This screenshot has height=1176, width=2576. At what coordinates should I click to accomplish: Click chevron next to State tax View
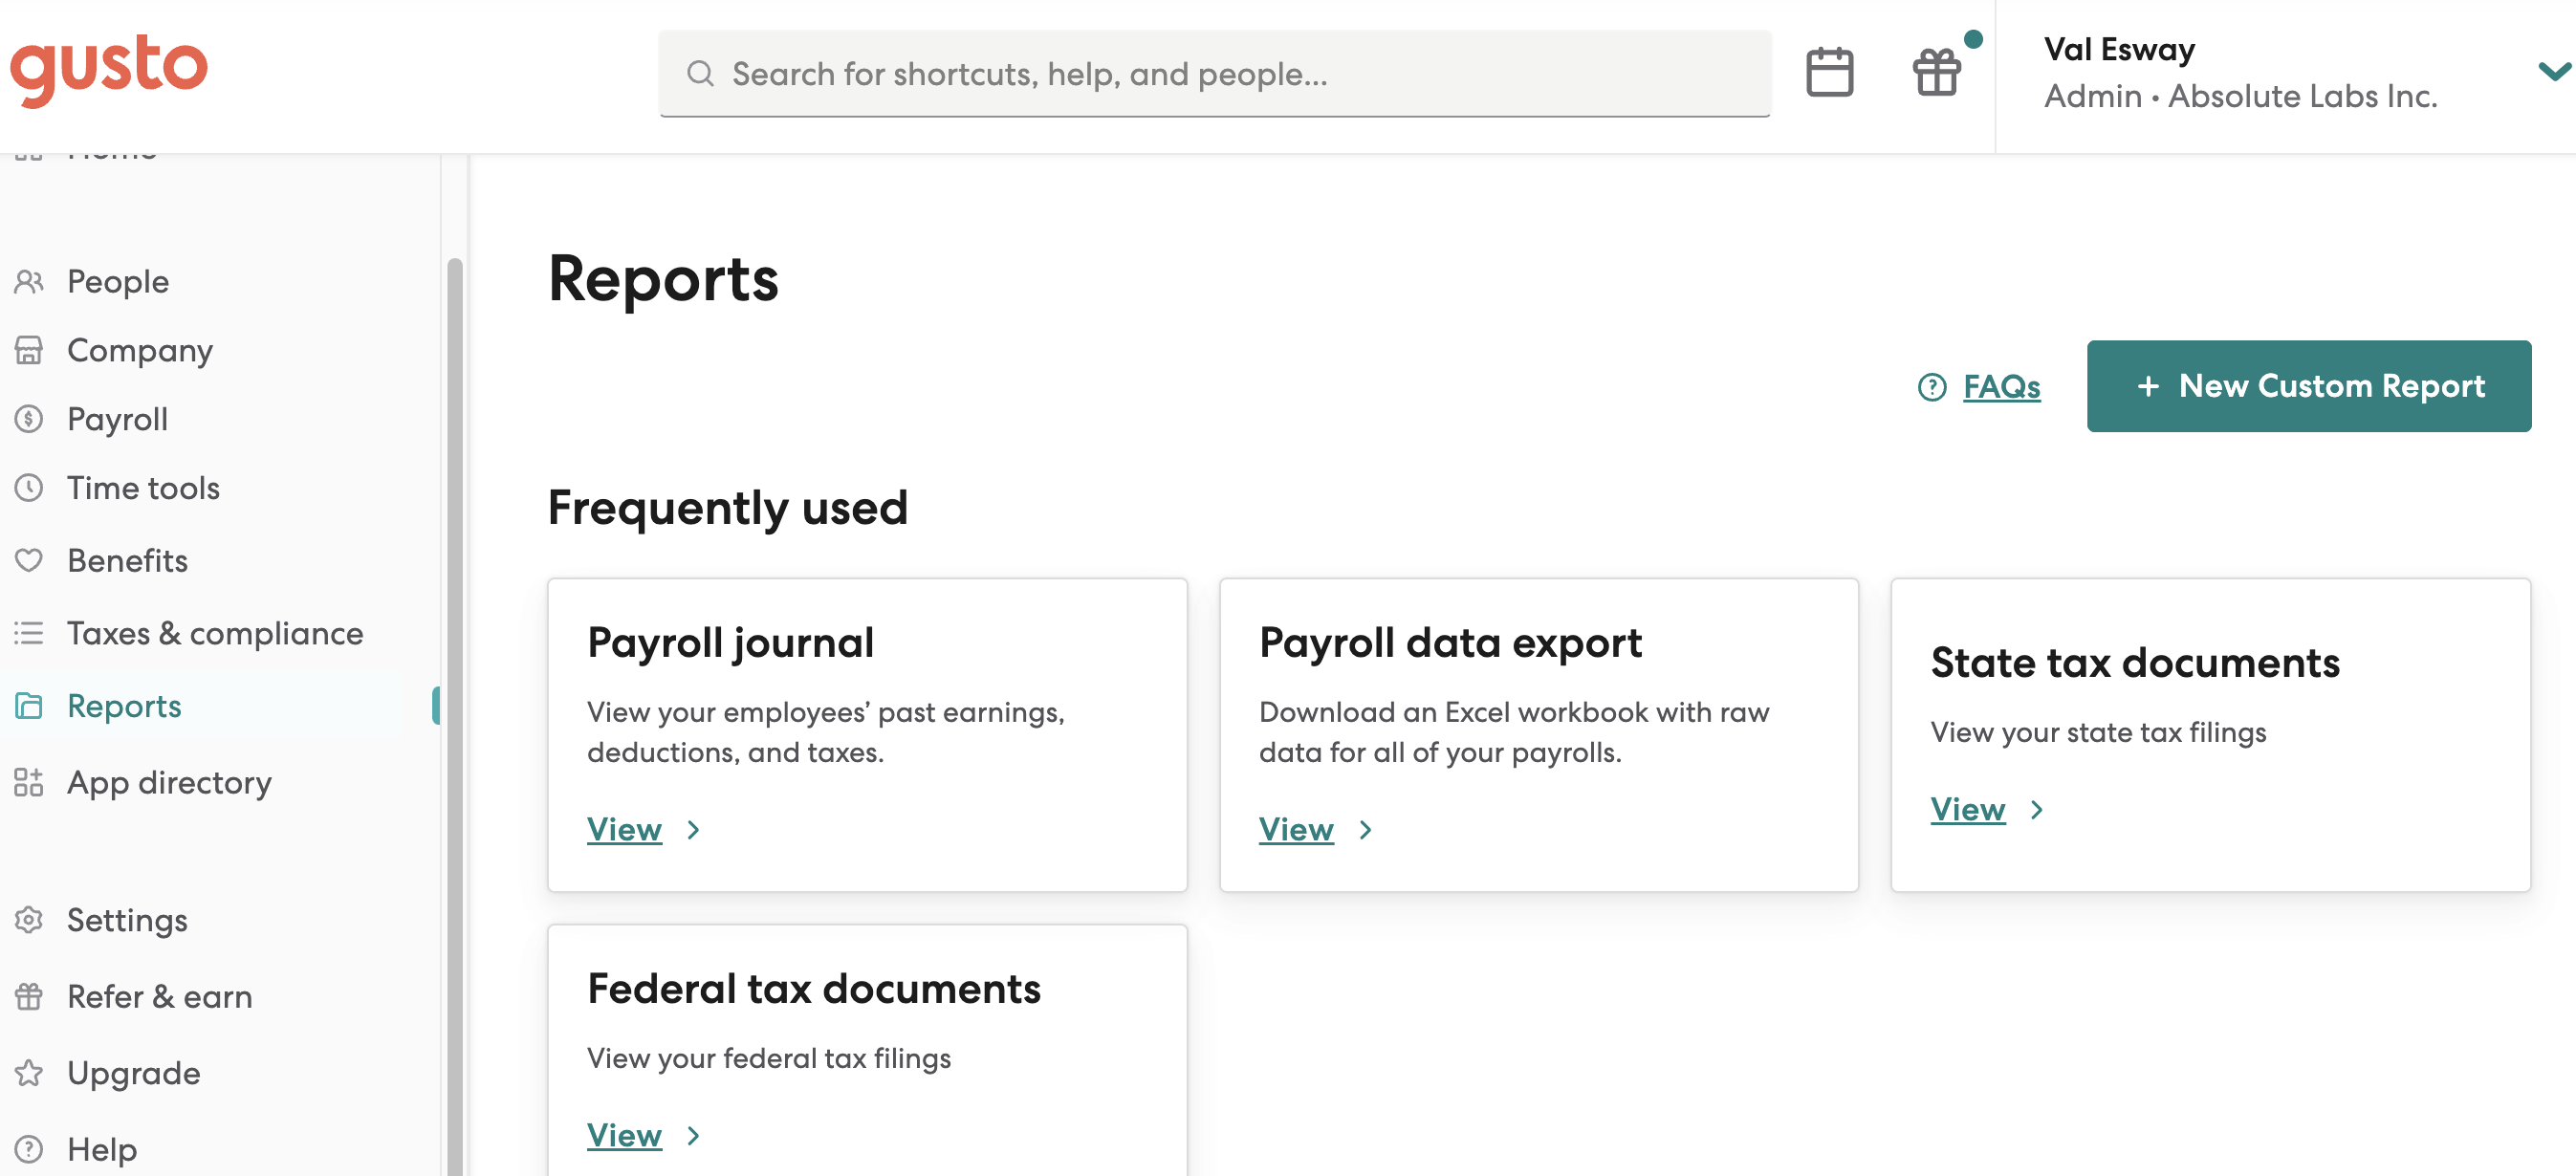click(2037, 810)
